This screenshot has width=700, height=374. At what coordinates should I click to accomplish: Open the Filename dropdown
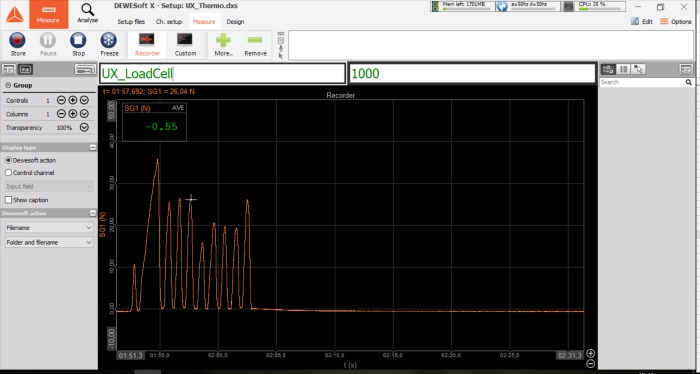[49, 228]
